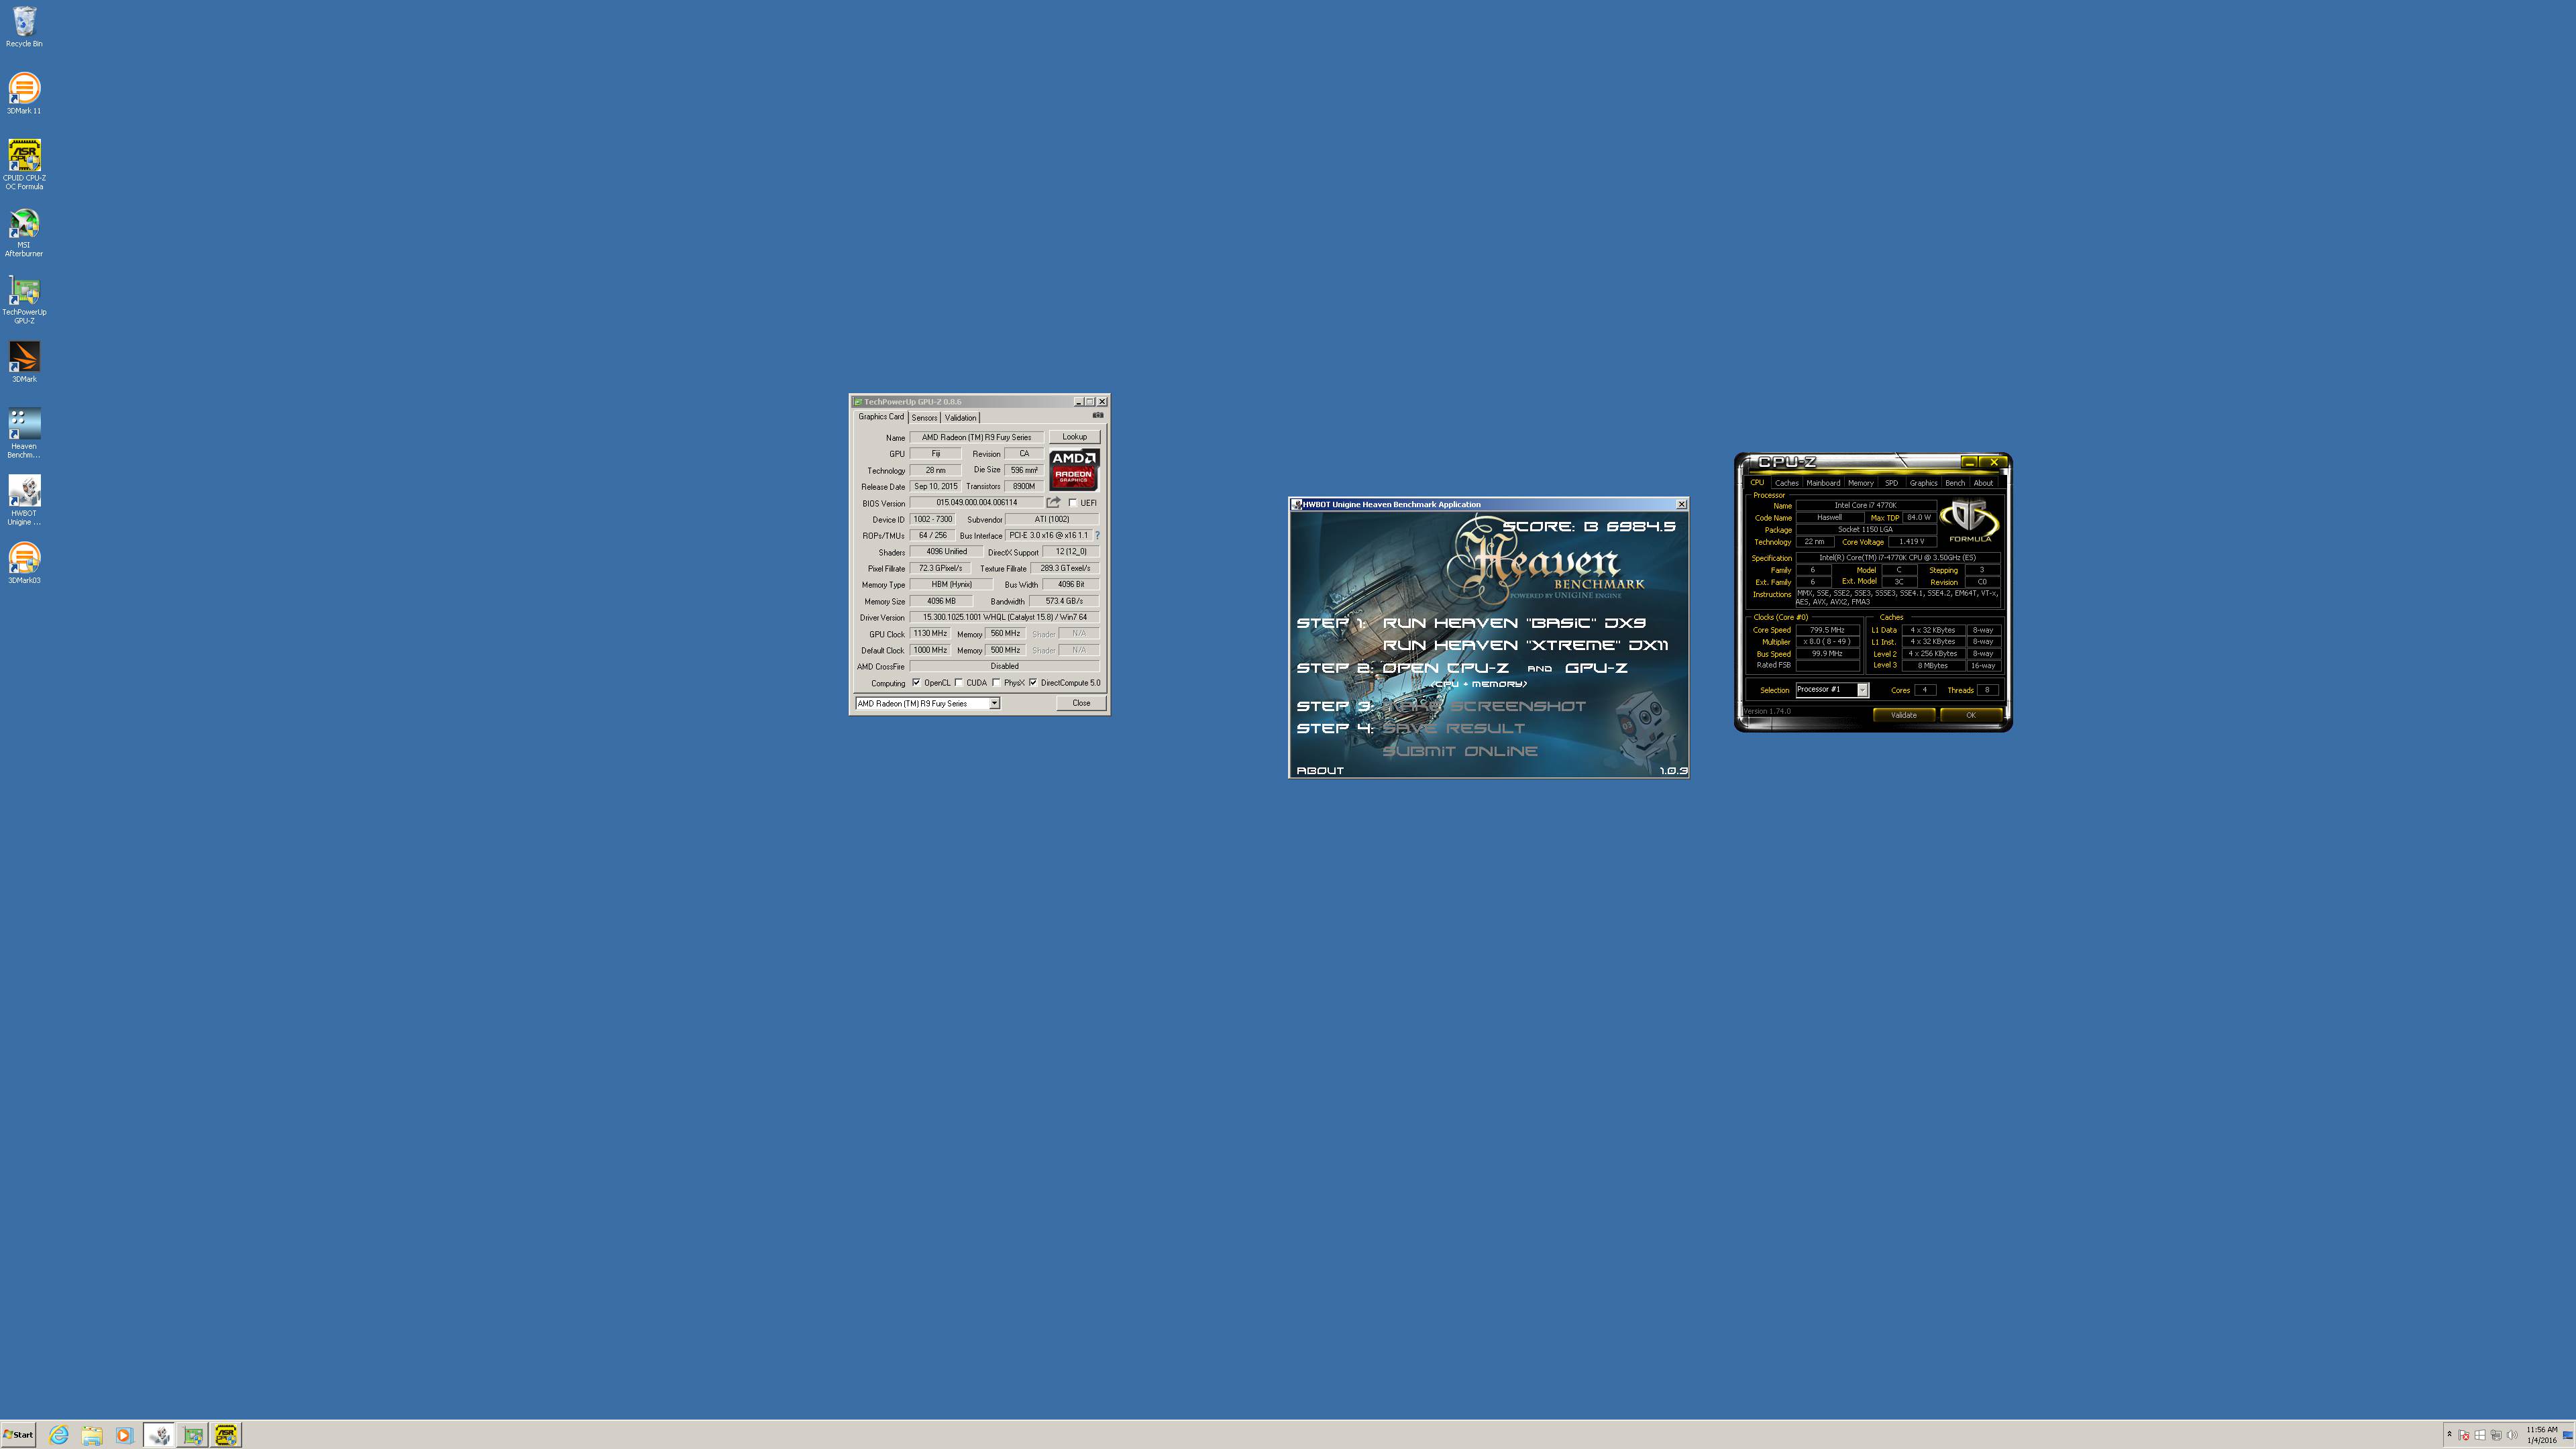Click the AMD CrossFire Disabled field
2576x1449 pixels.
point(1004,667)
